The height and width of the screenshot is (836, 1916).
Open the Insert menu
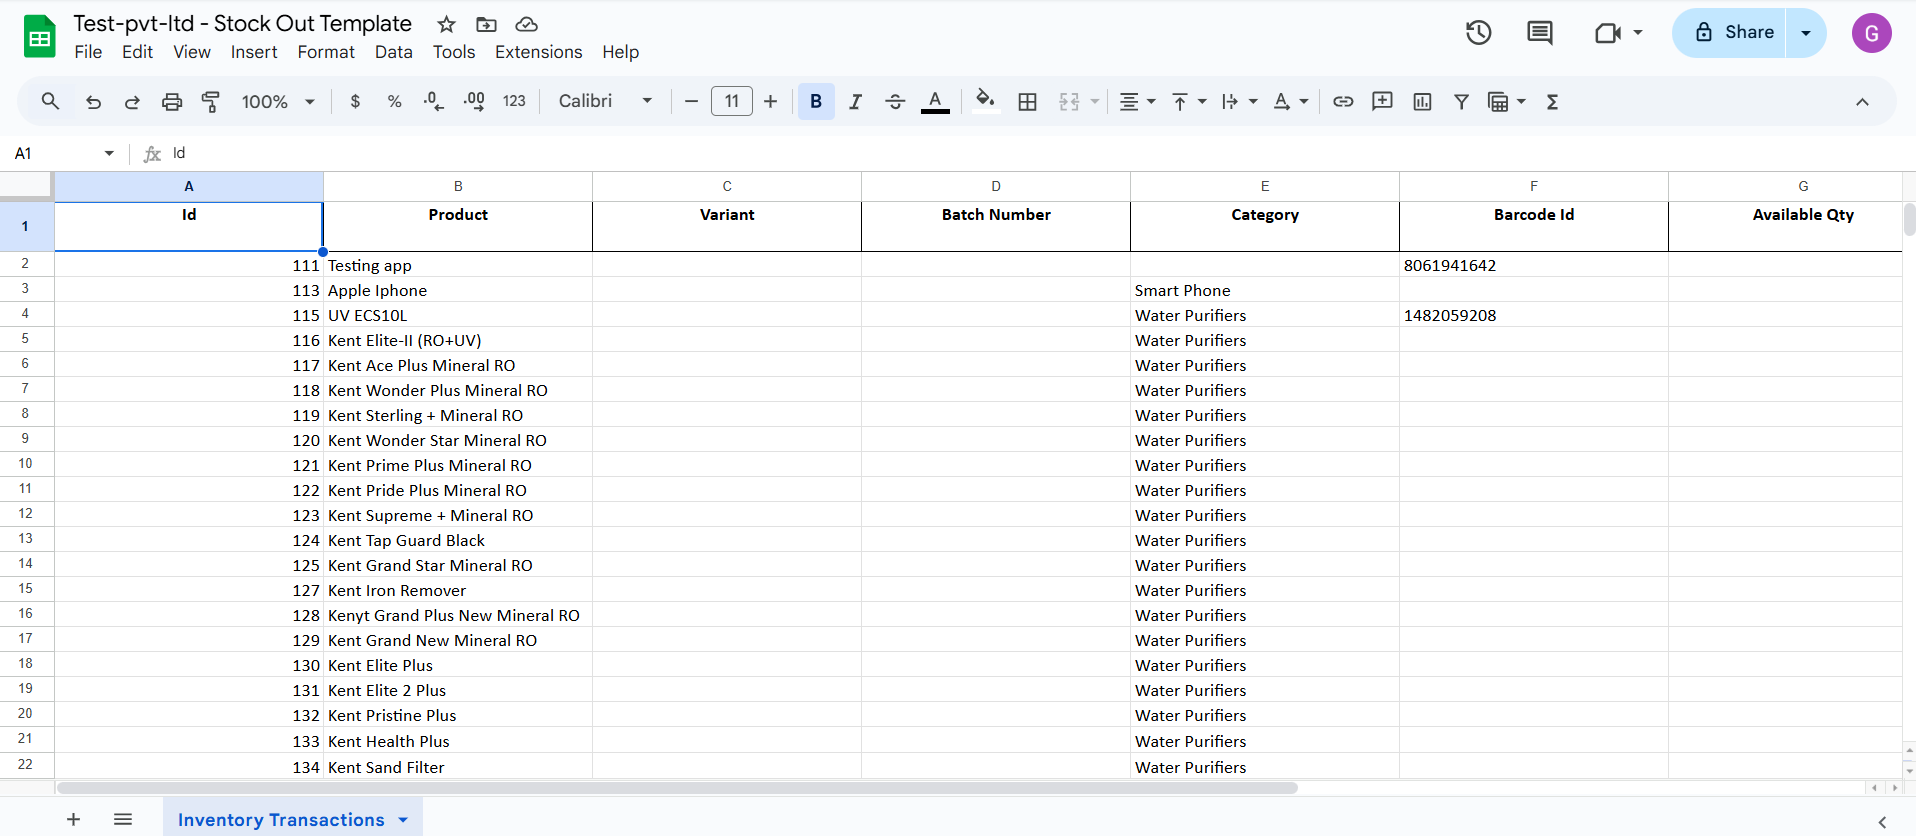pyautogui.click(x=254, y=52)
